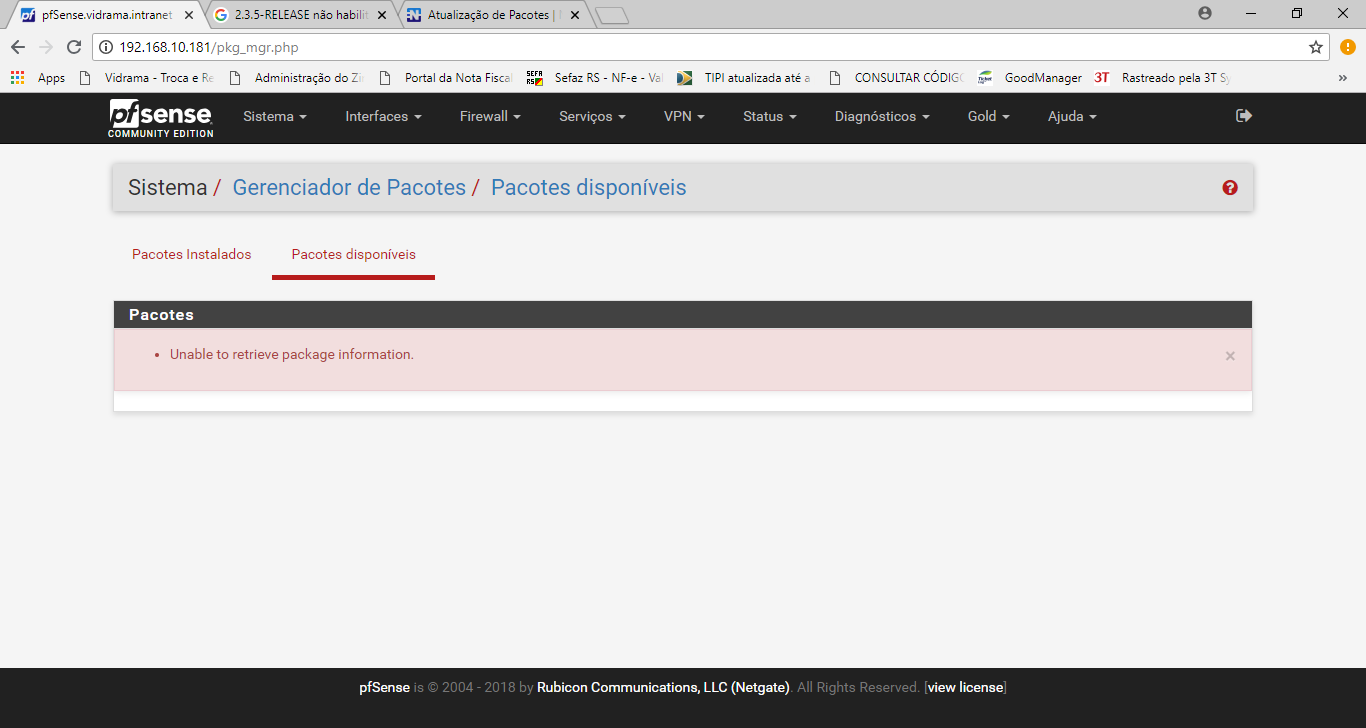This screenshot has width=1366, height=728.
Task: Click the Gerenciador de Pacotes breadcrumb link
Action: point(349,188)
